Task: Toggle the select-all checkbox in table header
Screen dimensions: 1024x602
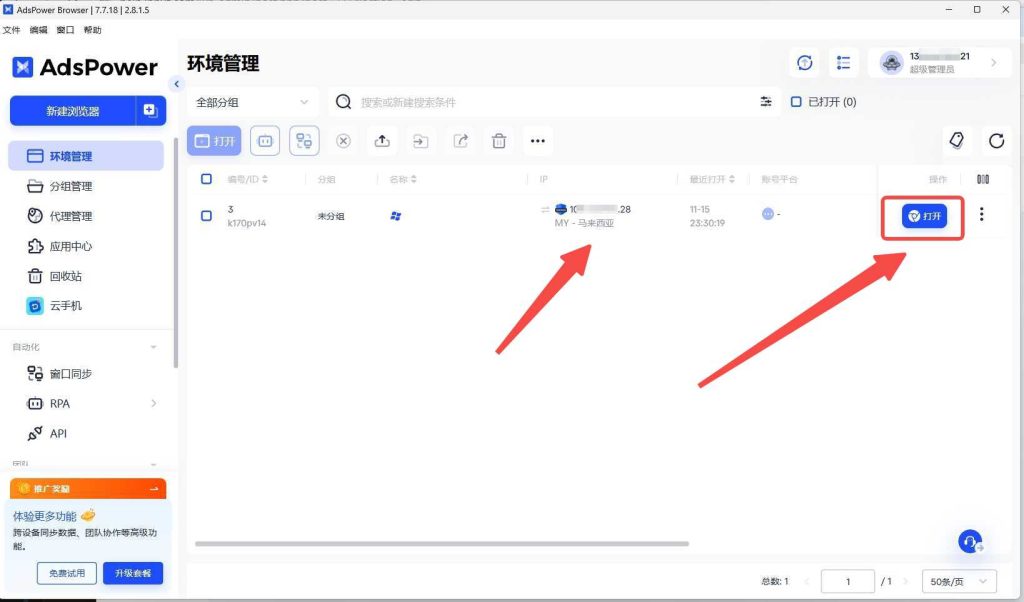Action: pyautogui.click(x=206, y=179)
